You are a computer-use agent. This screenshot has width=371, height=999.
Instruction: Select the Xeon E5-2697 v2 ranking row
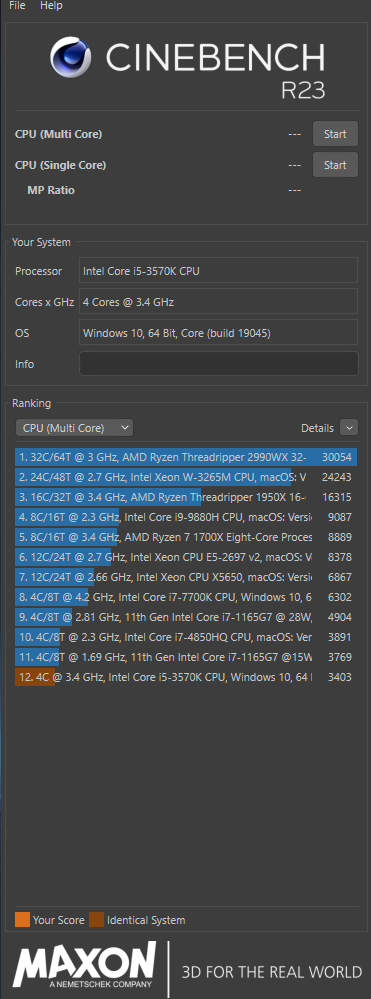tap(186, 557)
